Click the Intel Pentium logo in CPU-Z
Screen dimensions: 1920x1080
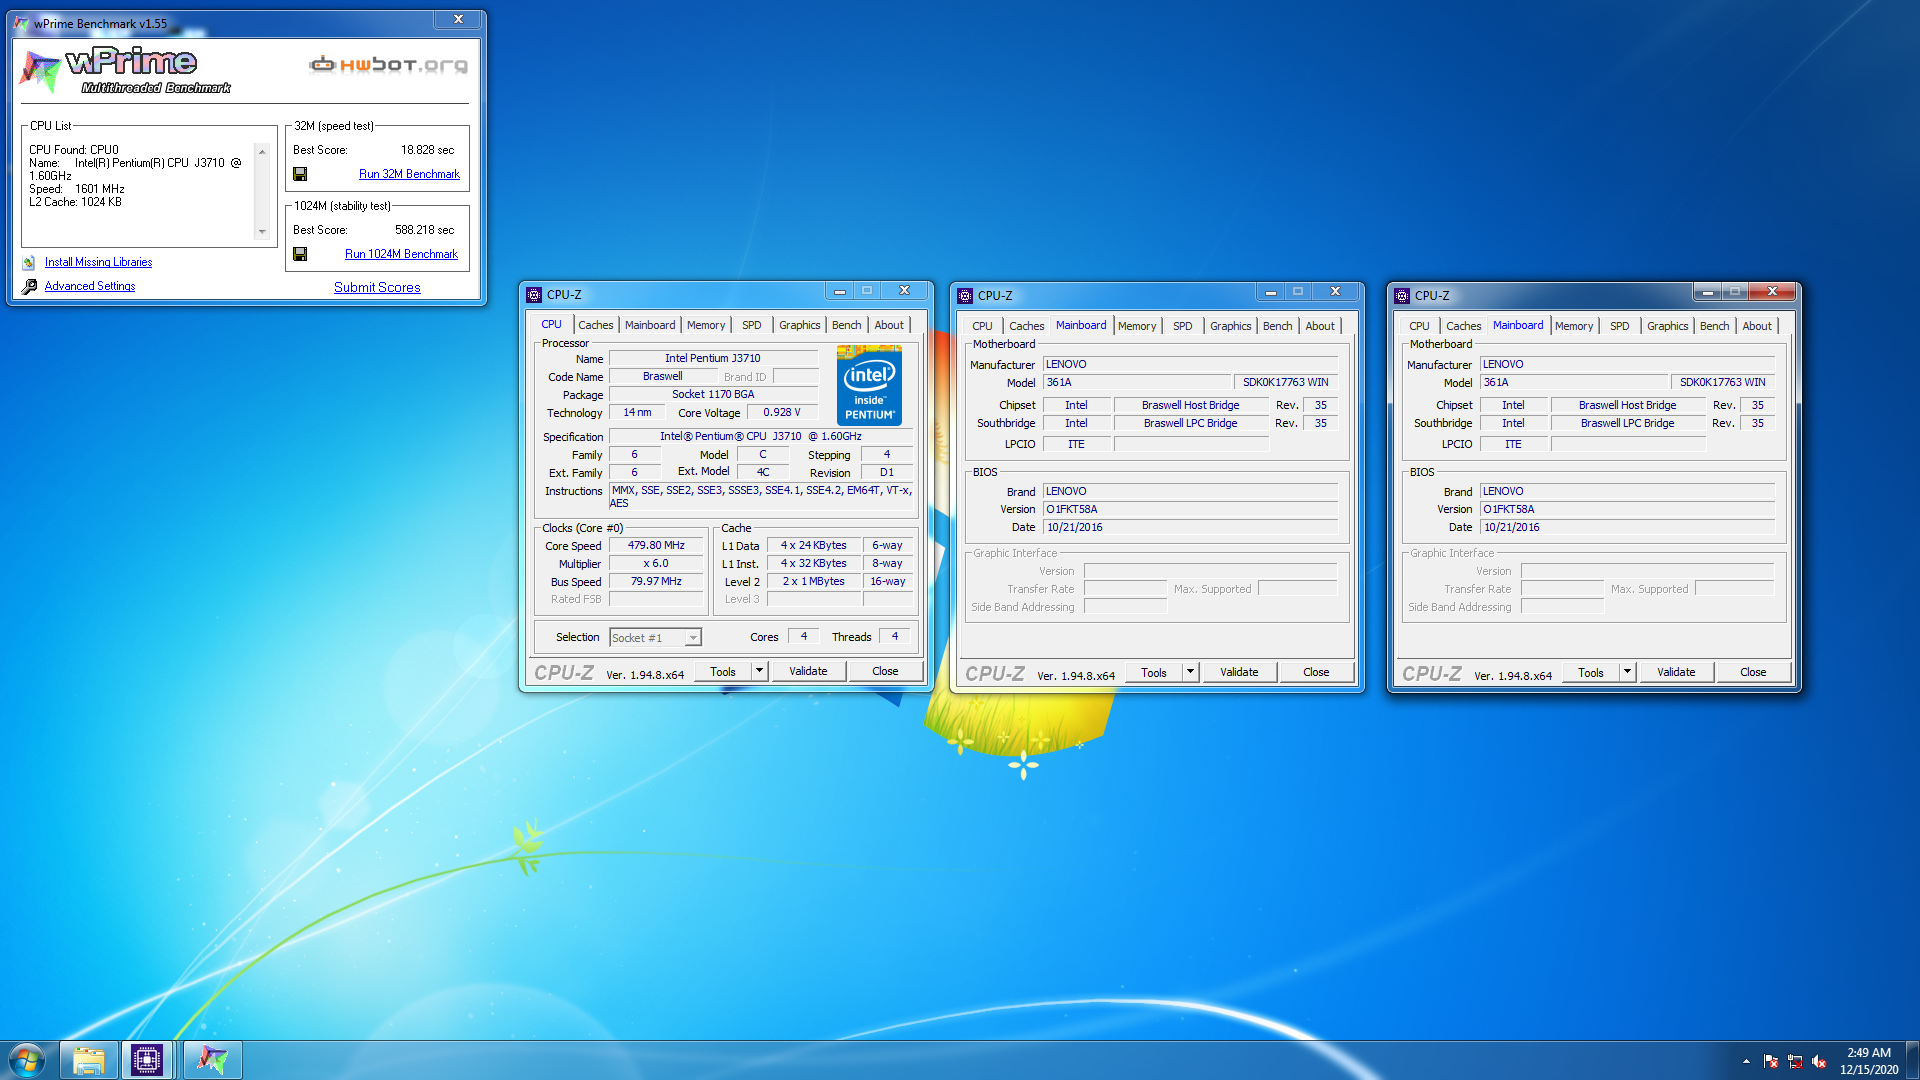[869, 385]
